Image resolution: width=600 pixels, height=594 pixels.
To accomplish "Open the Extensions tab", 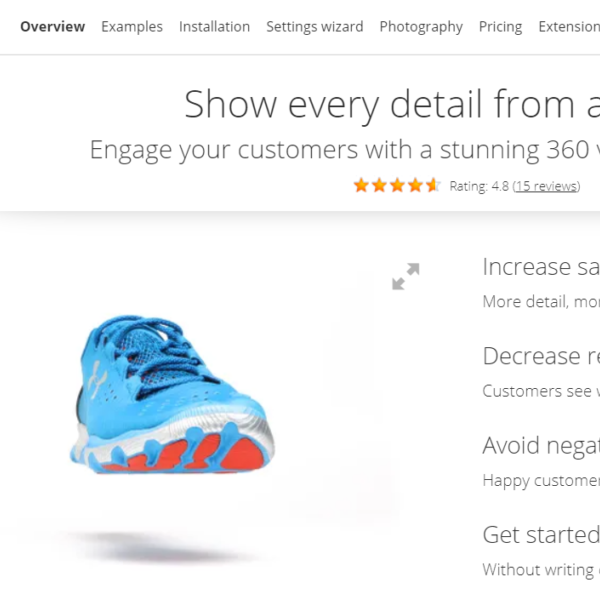I will pos(569,26).
